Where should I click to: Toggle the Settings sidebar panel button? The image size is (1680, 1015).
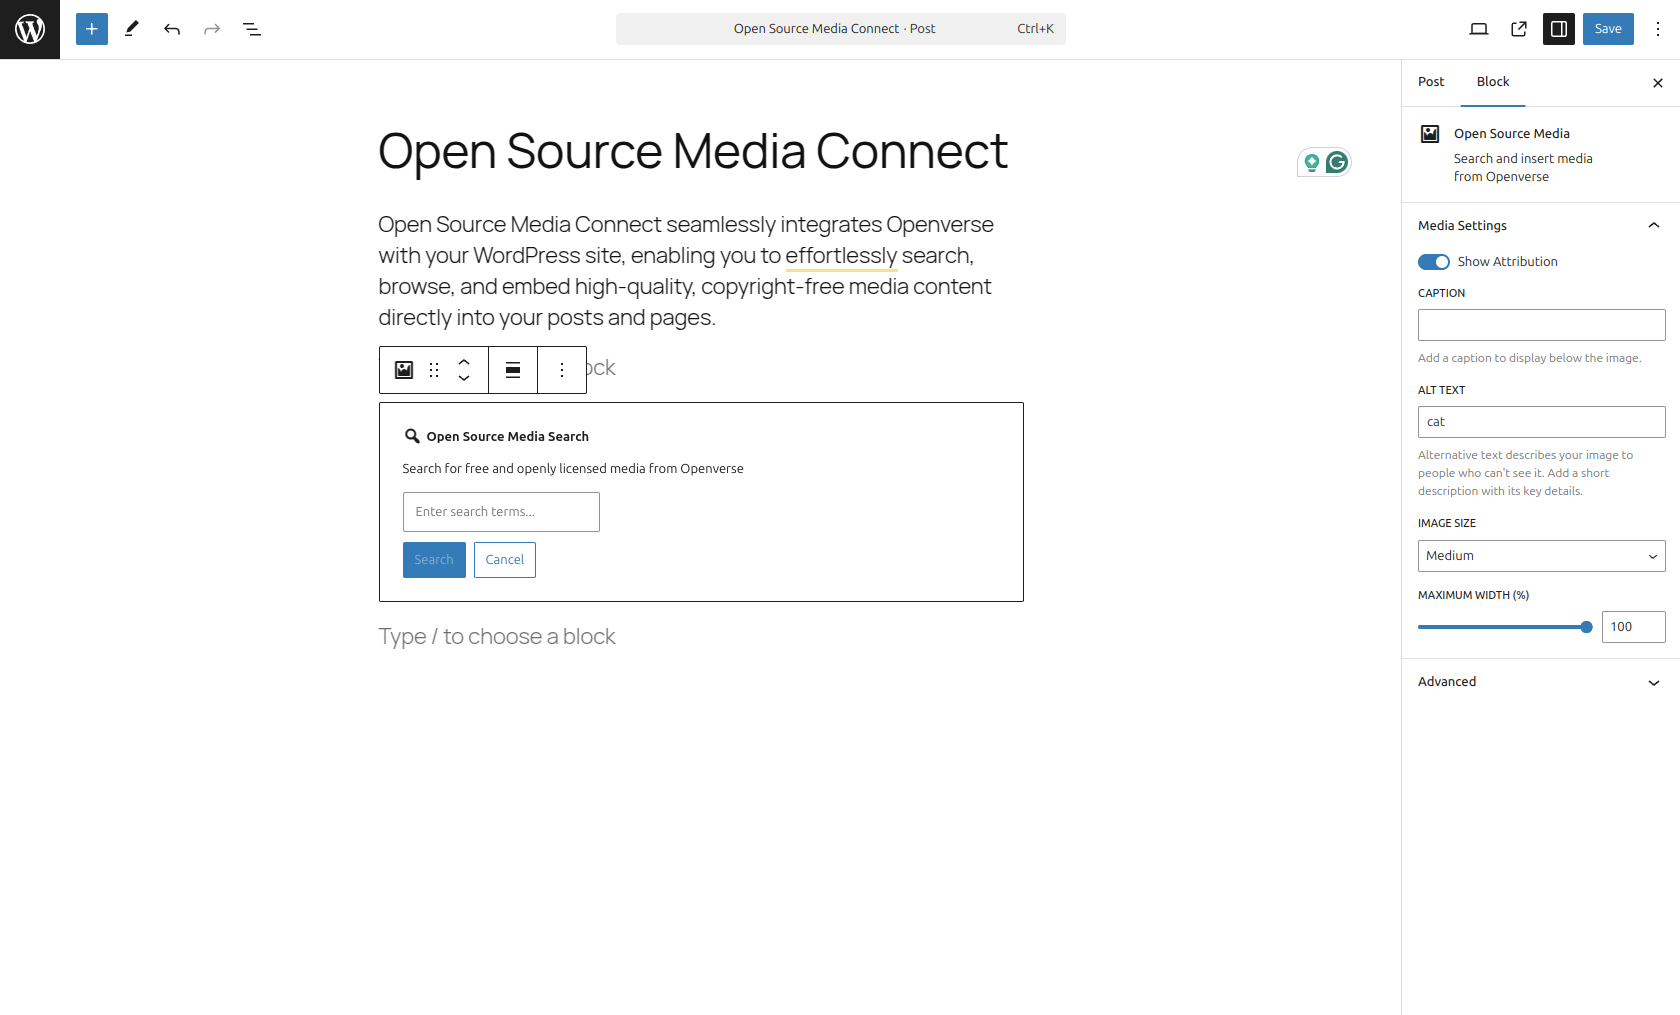[1559, 29]
